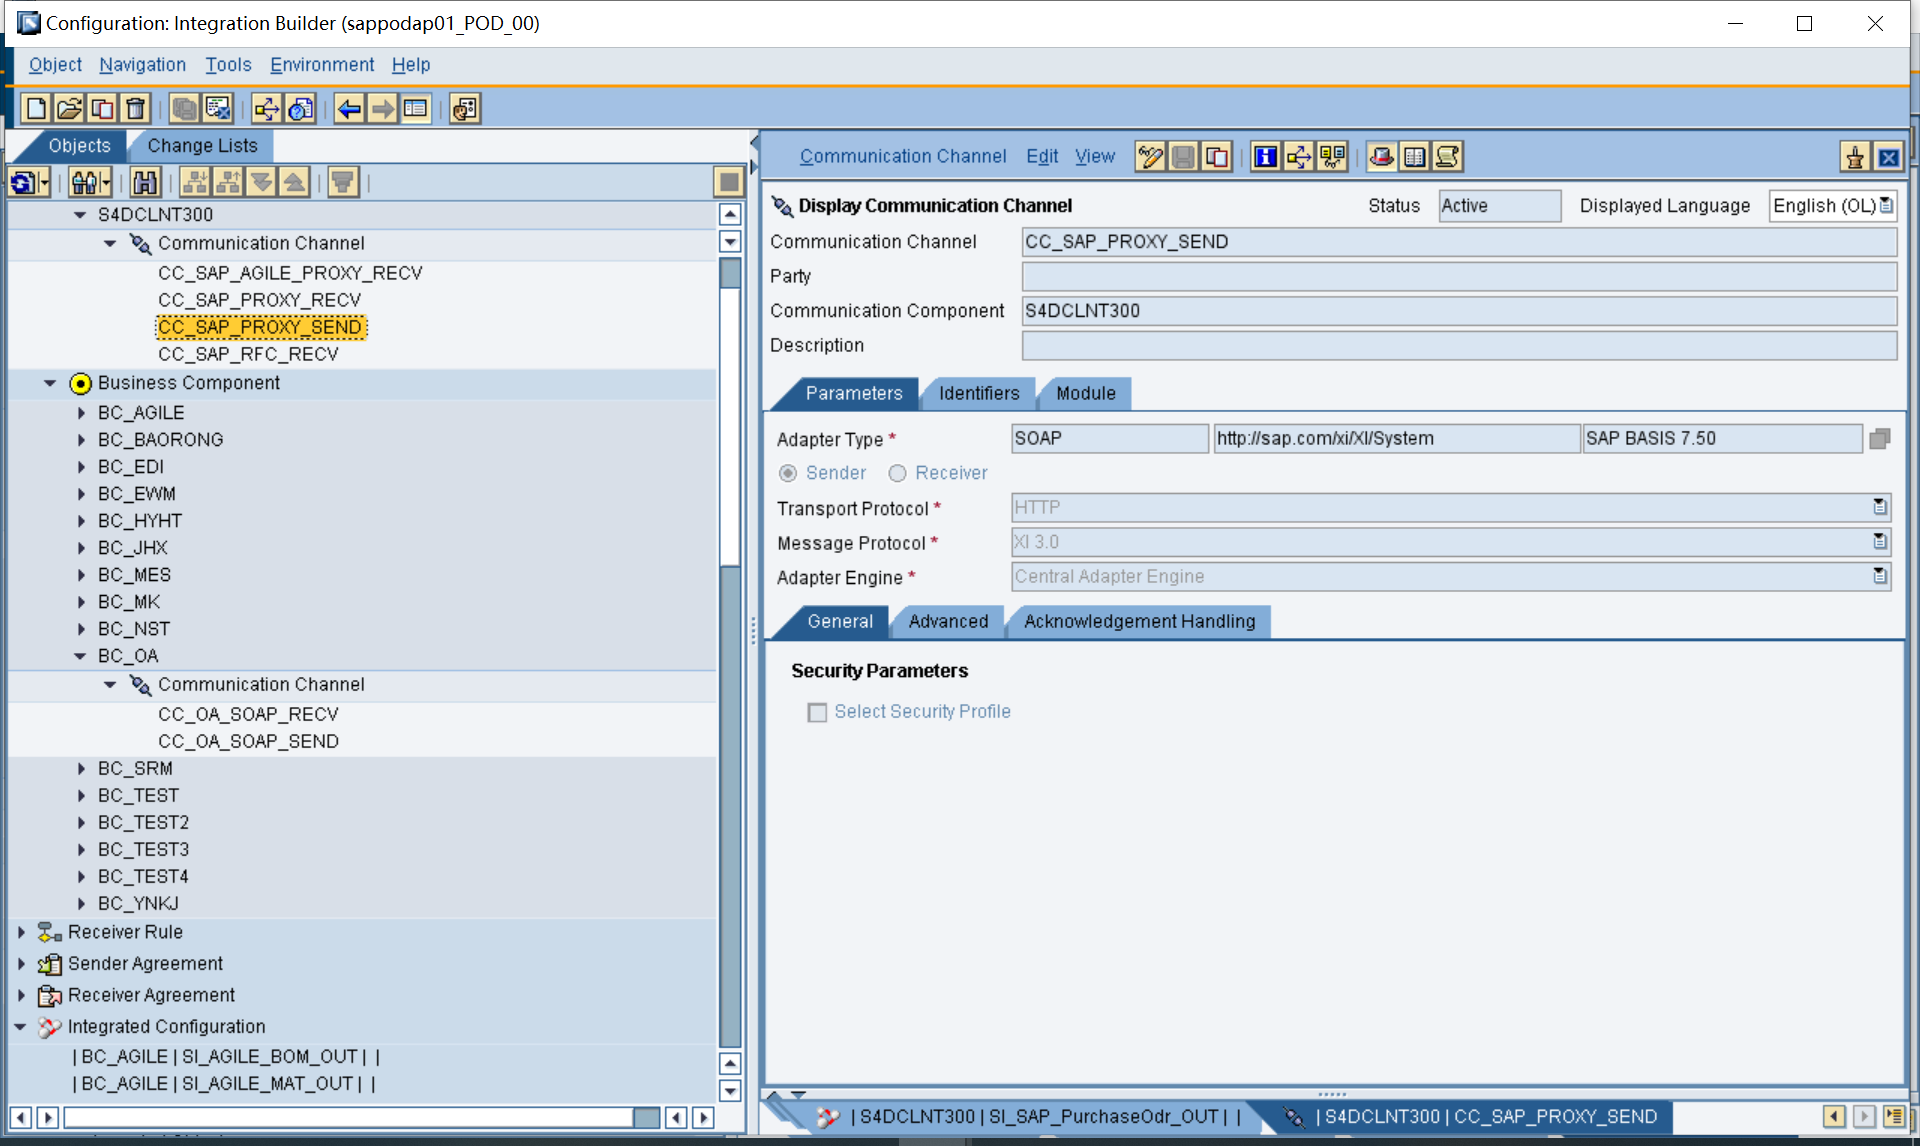Open the View menu of the channel editor
Screen dimensions: 1920x1146
[x=1095, y=157]
